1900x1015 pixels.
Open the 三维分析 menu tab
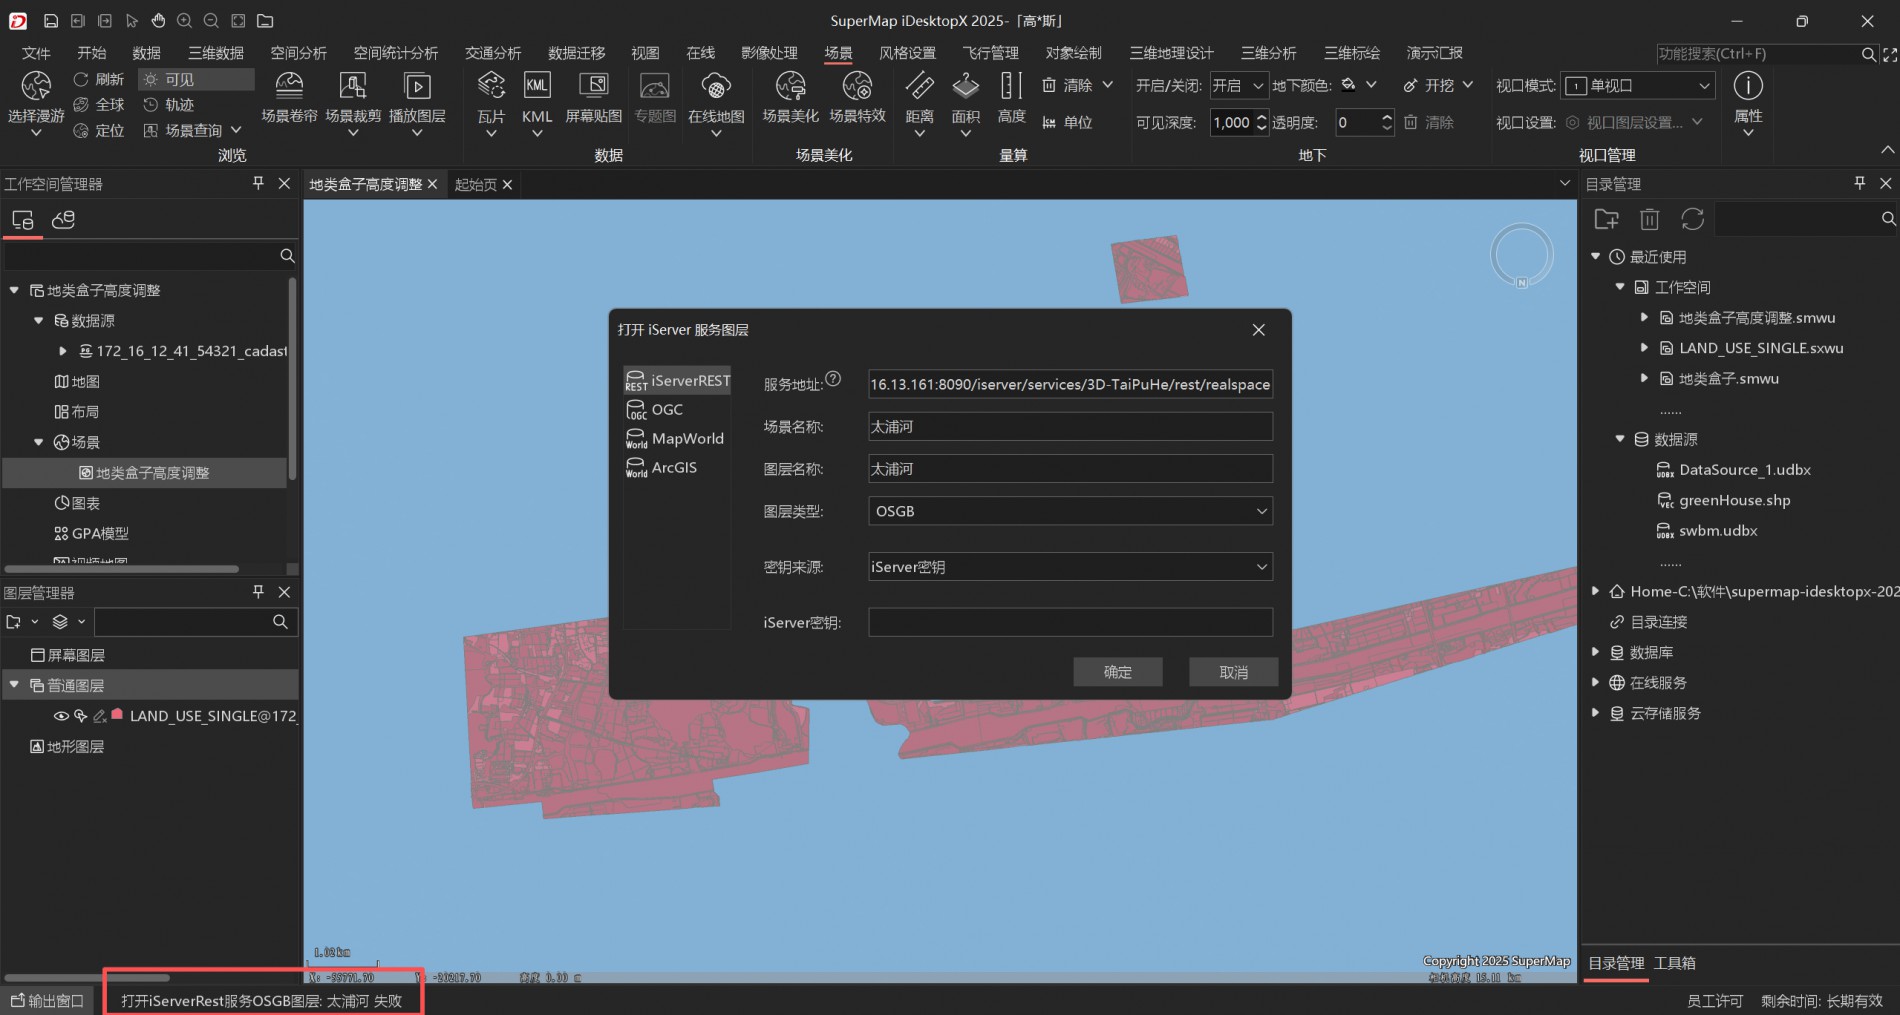[1268, 53]
